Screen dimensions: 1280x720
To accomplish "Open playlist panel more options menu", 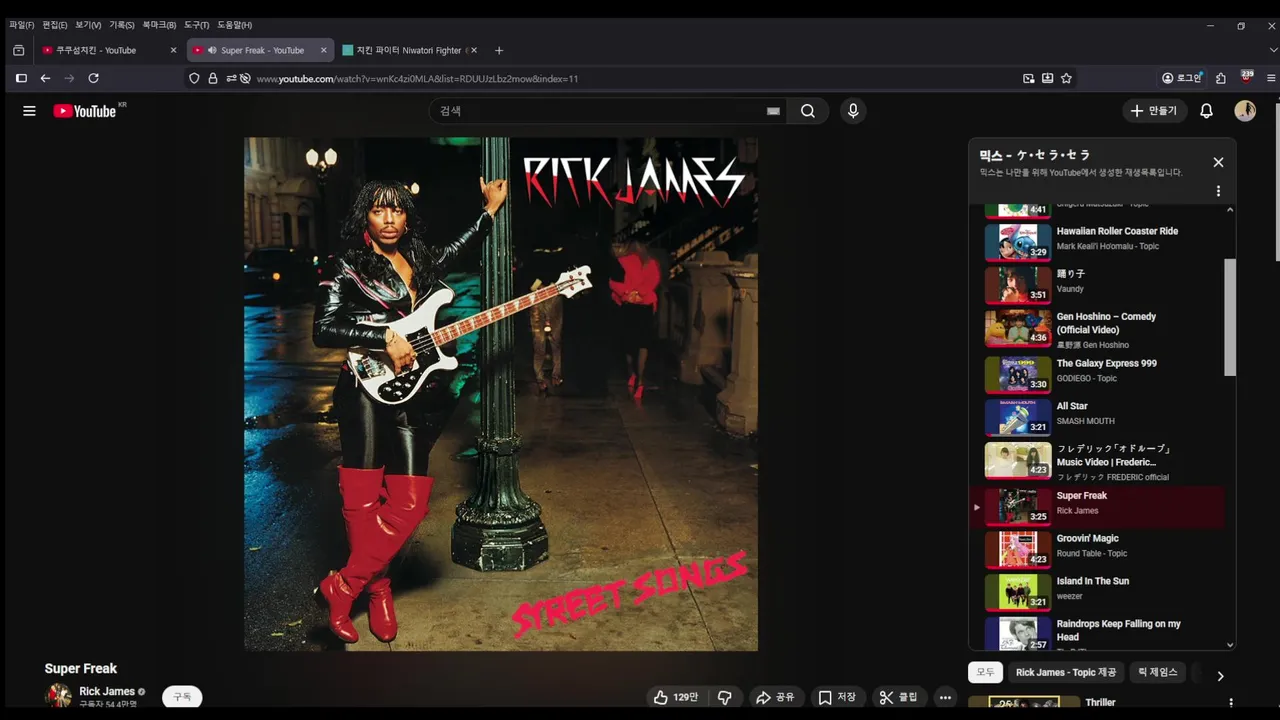I will pyautogui.click(x=1218, y=191).
